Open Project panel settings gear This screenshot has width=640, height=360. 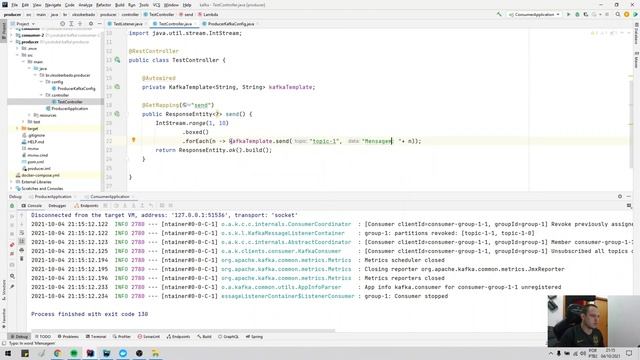point(91,24)
